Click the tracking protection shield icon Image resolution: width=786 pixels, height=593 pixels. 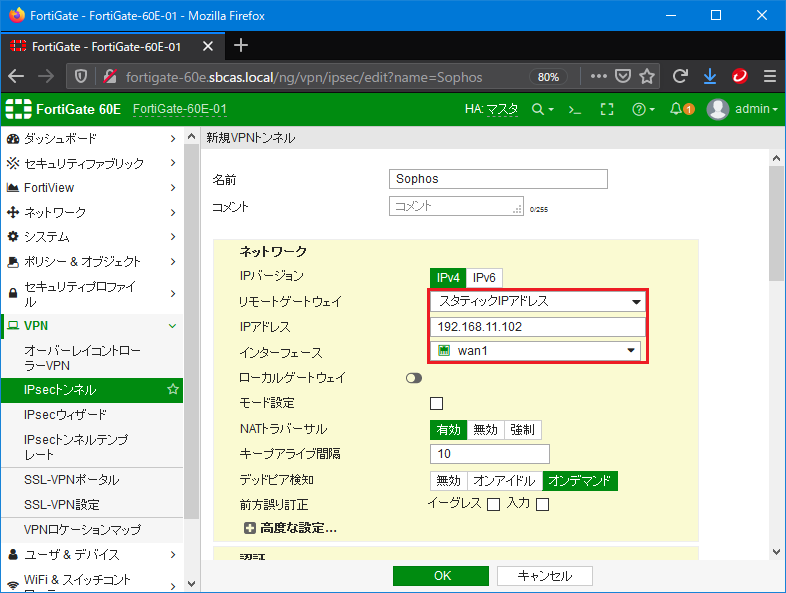[81, 76]
